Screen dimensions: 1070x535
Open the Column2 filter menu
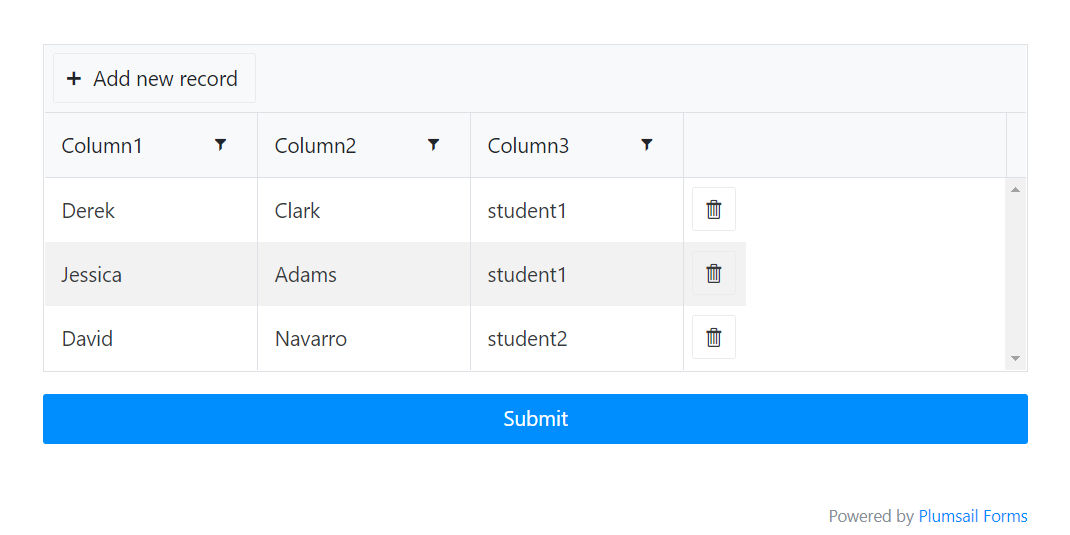433,145
